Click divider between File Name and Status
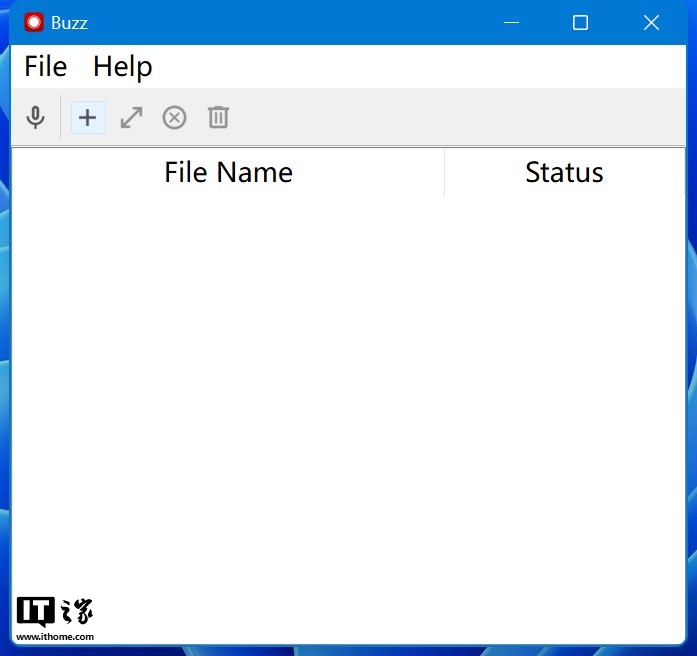 point(444,172)
